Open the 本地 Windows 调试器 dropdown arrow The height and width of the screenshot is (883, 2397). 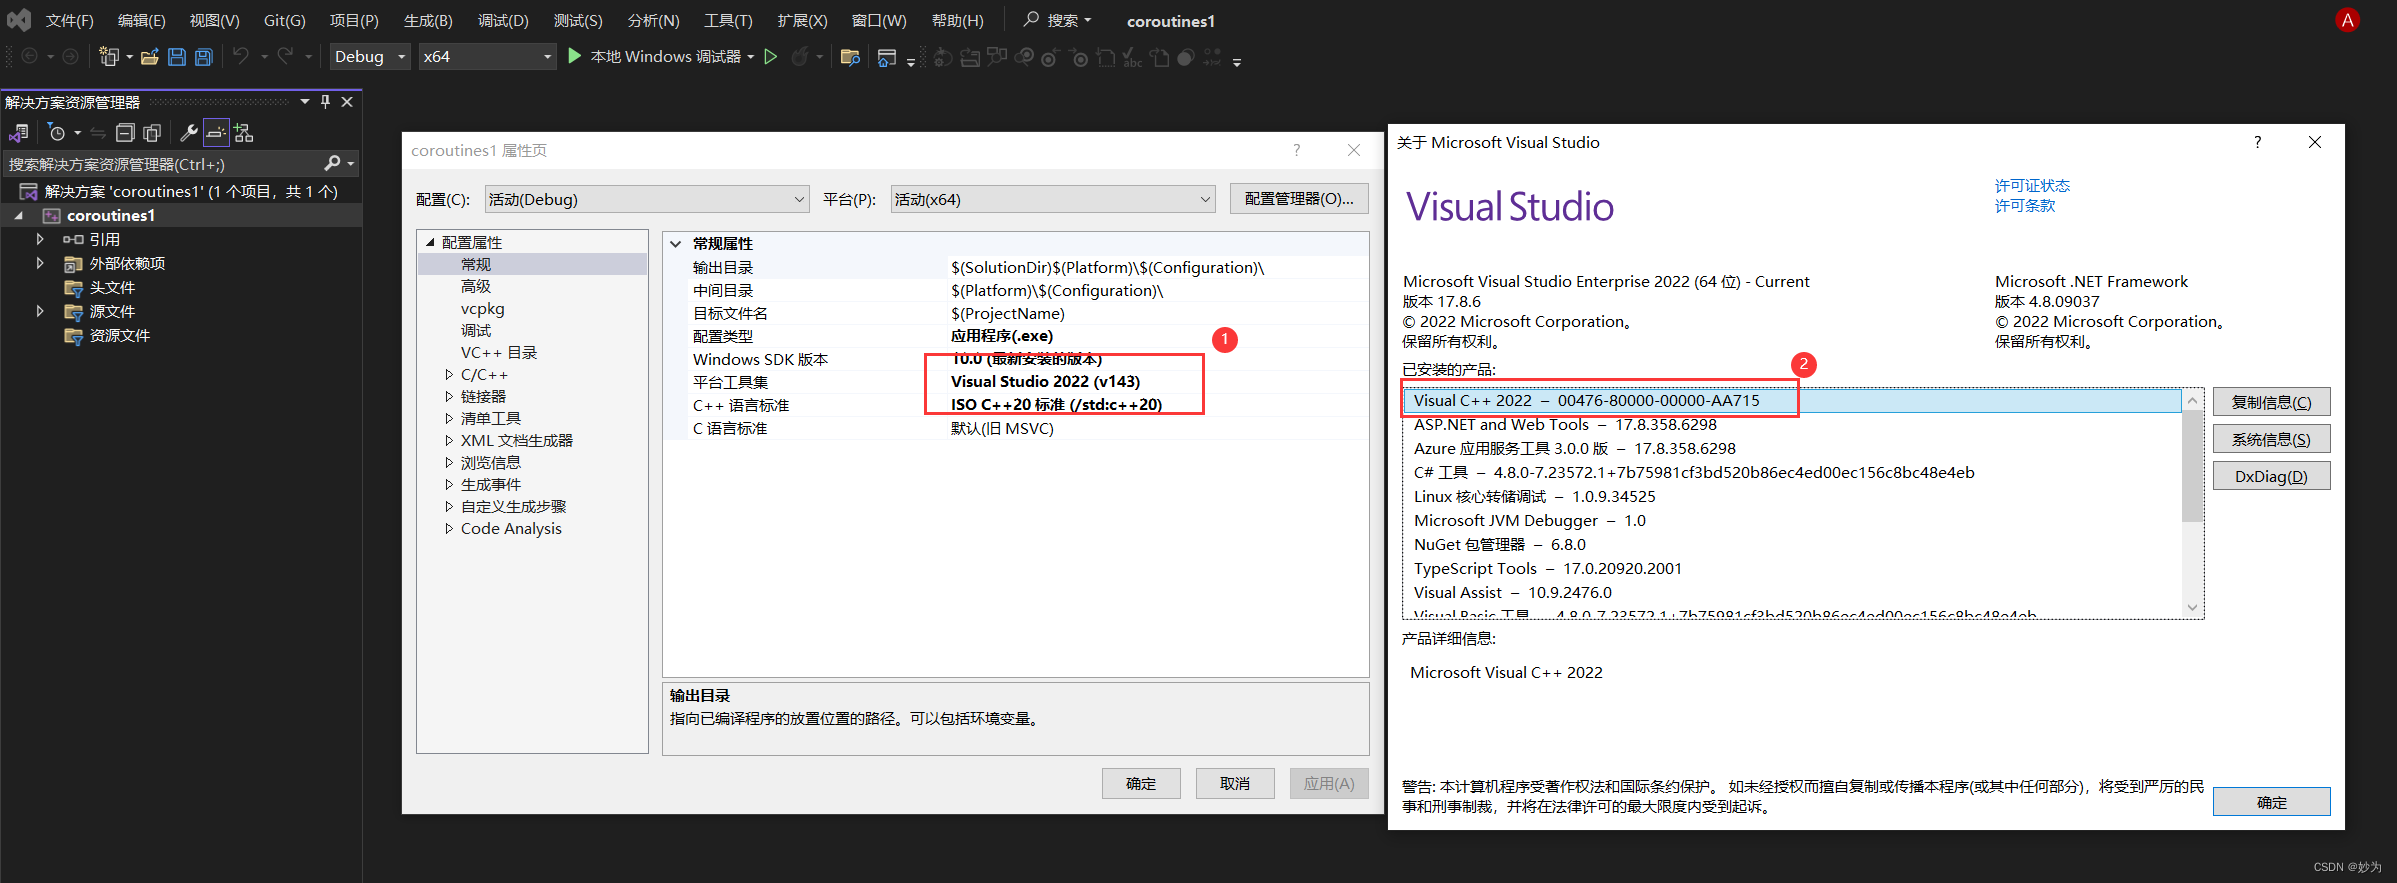(750, 57)
